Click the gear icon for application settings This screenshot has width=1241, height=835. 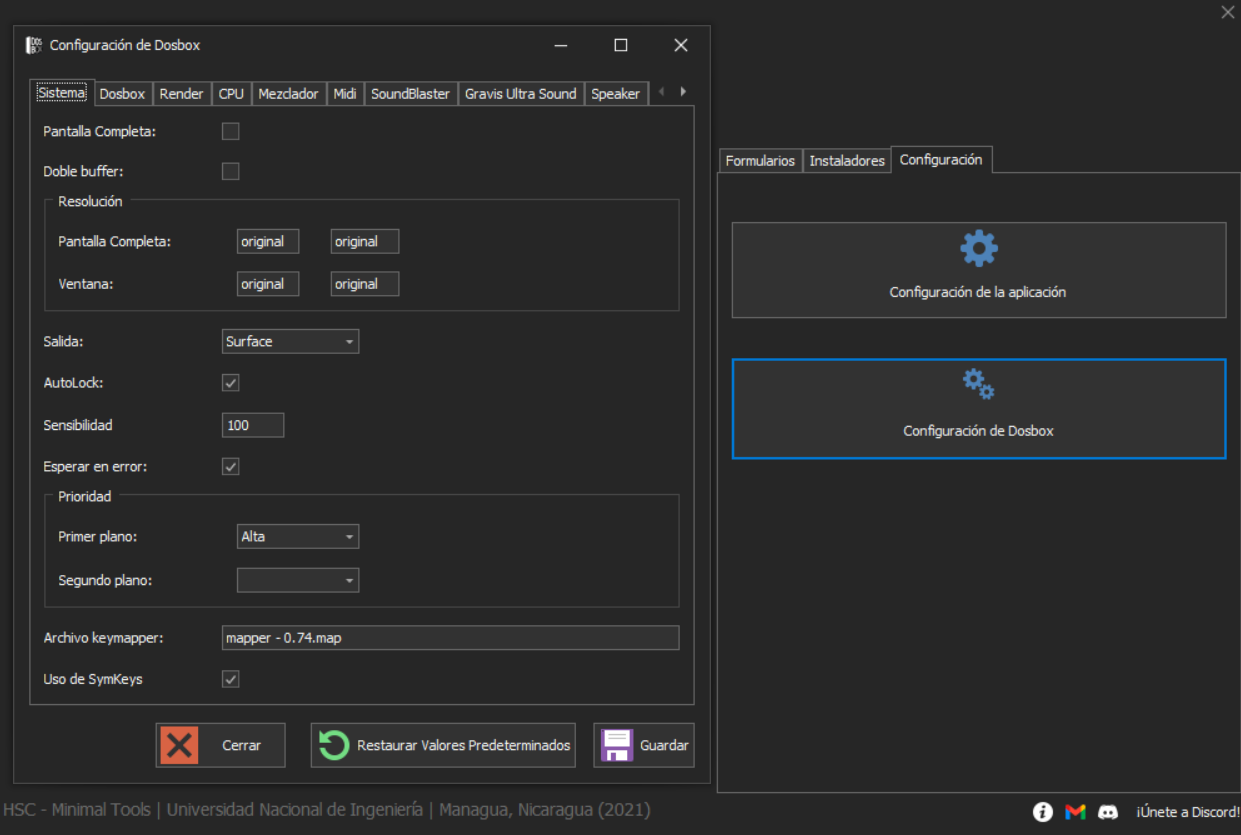(978, 249)
